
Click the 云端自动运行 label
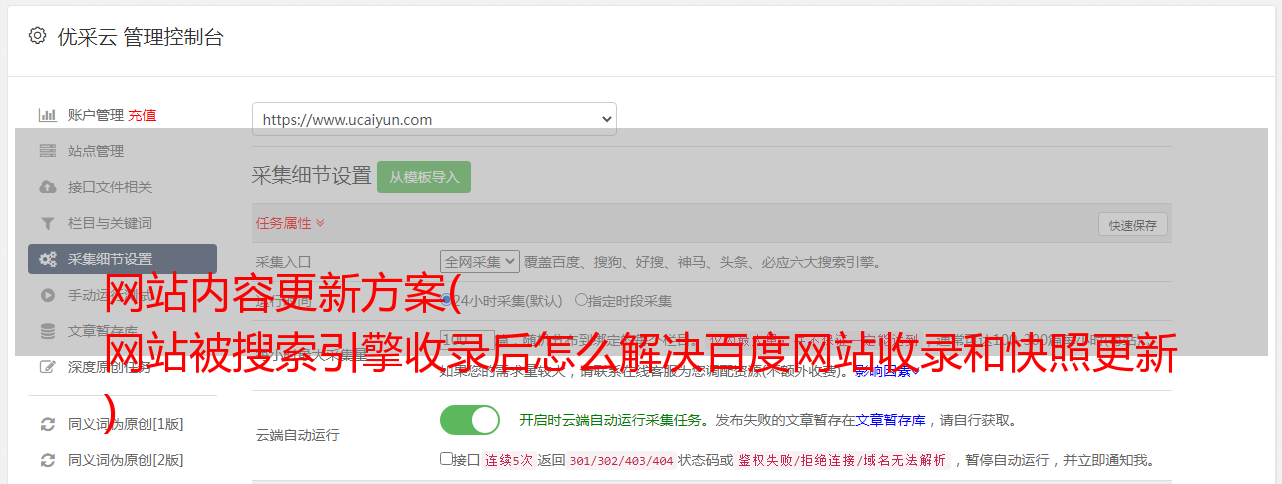[297, 435]
